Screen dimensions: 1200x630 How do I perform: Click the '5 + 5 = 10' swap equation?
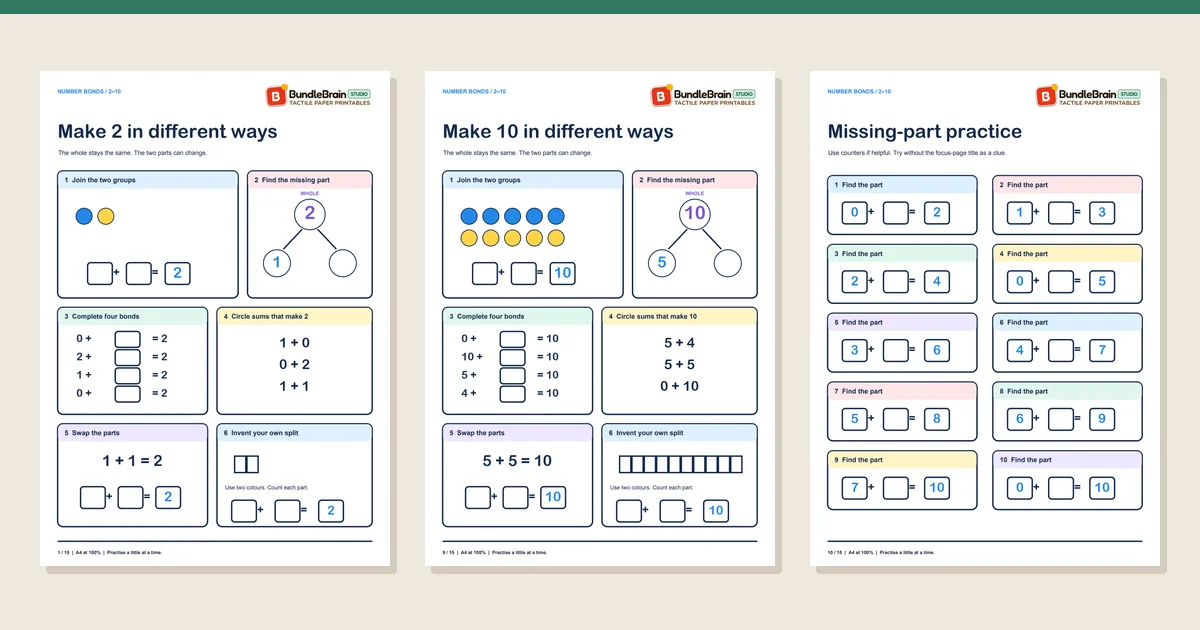pos(517,461)
